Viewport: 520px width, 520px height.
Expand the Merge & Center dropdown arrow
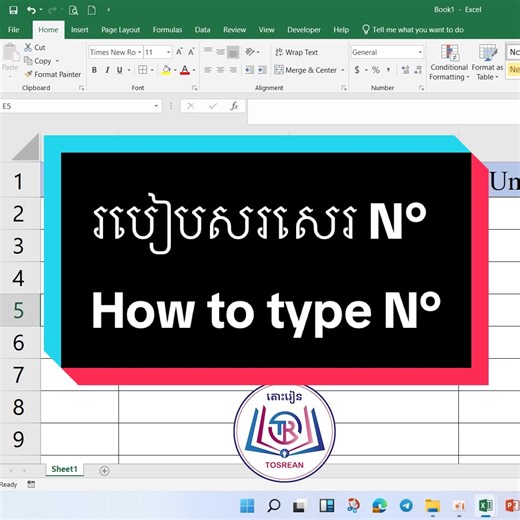pos(343,70)
